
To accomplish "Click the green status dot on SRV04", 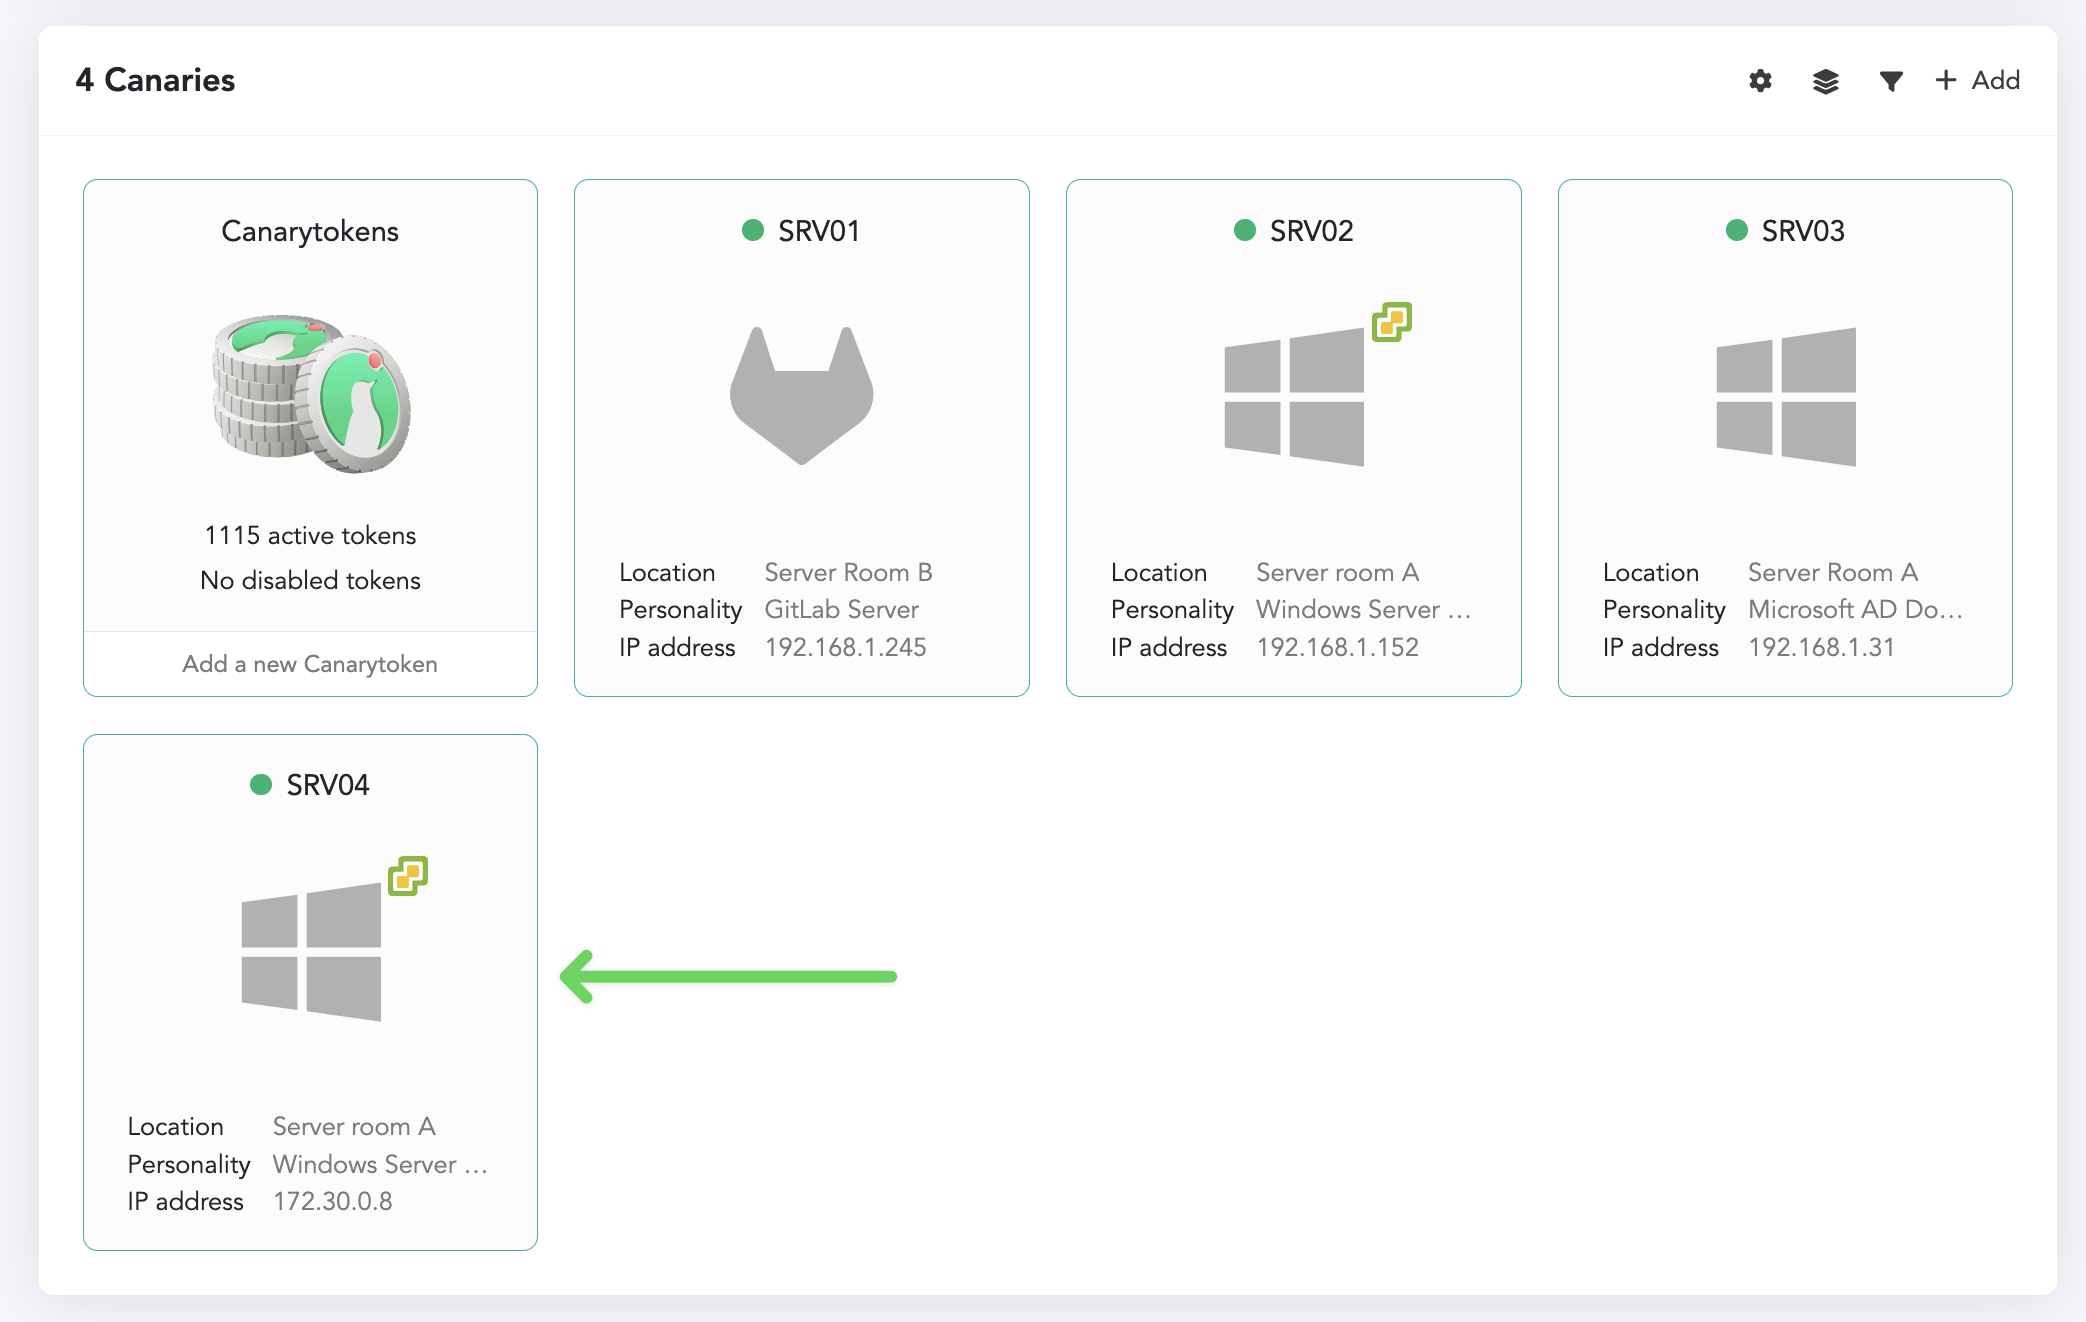I will coord(261,785).
